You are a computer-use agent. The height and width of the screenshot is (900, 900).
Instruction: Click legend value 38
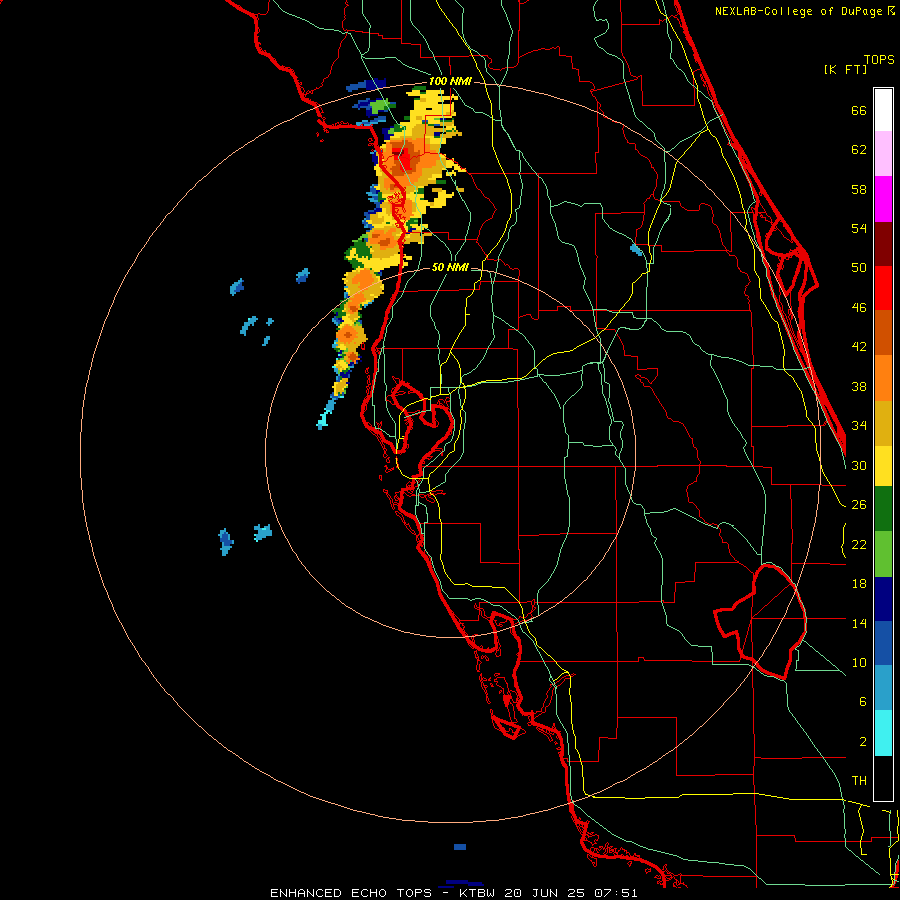pos(859,387)
